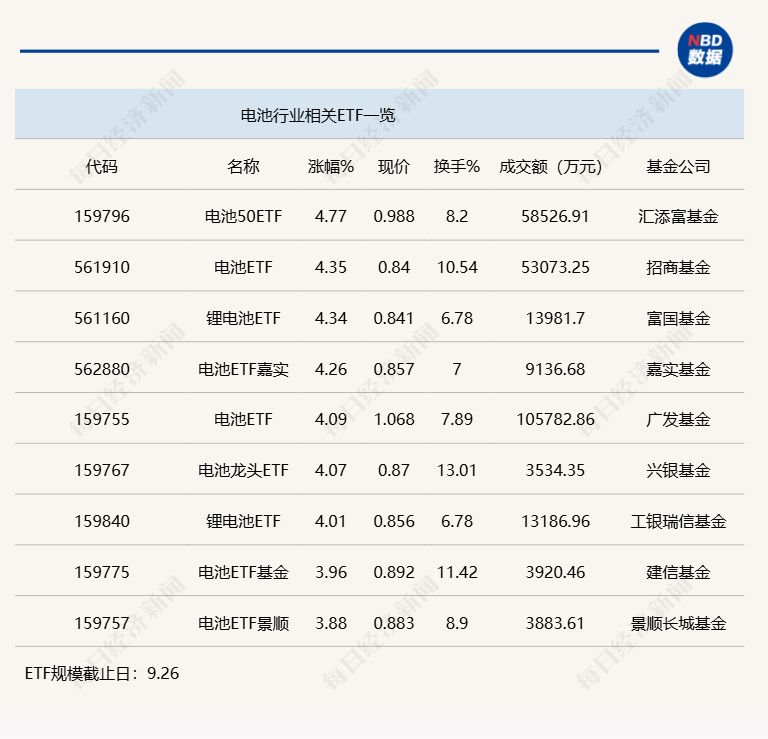Select fund code 561910

click(x=102, y=267)
